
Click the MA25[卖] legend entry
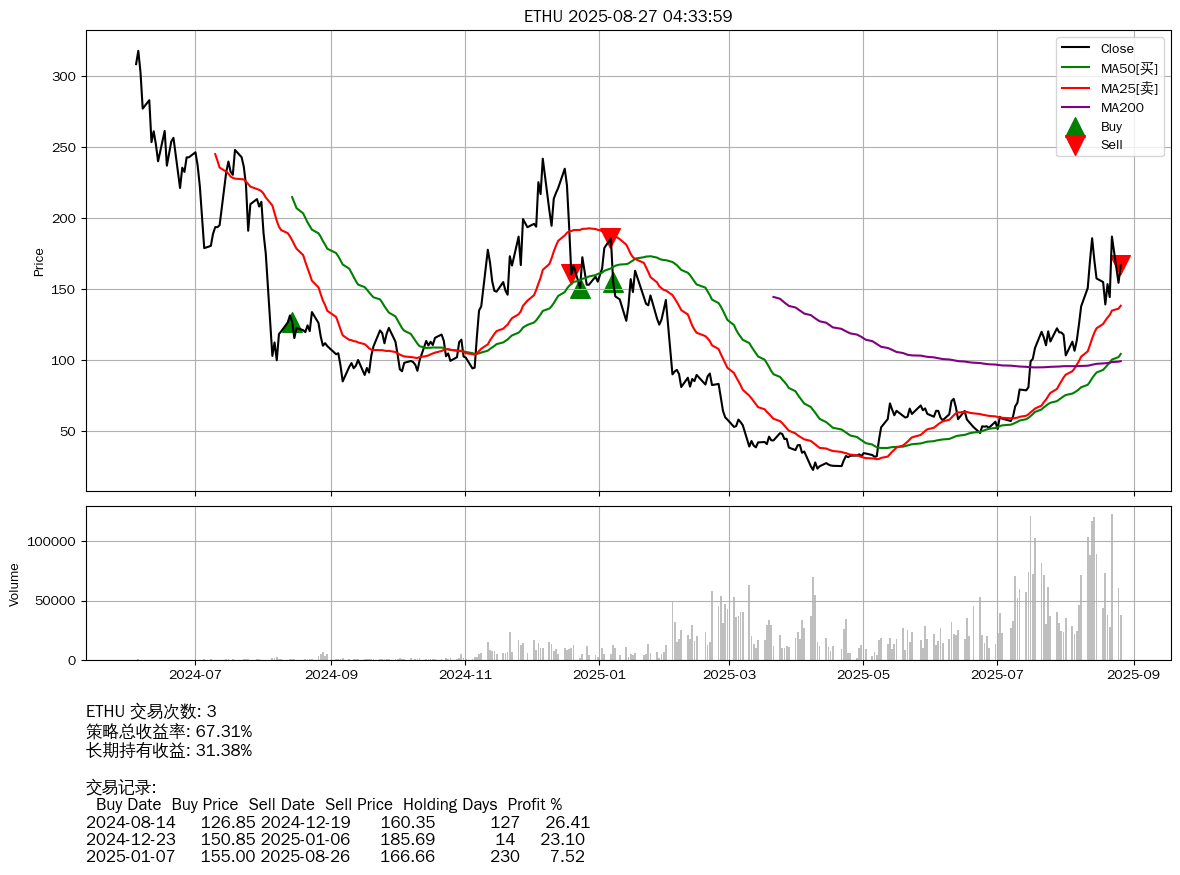click(x=1128, y=88)
